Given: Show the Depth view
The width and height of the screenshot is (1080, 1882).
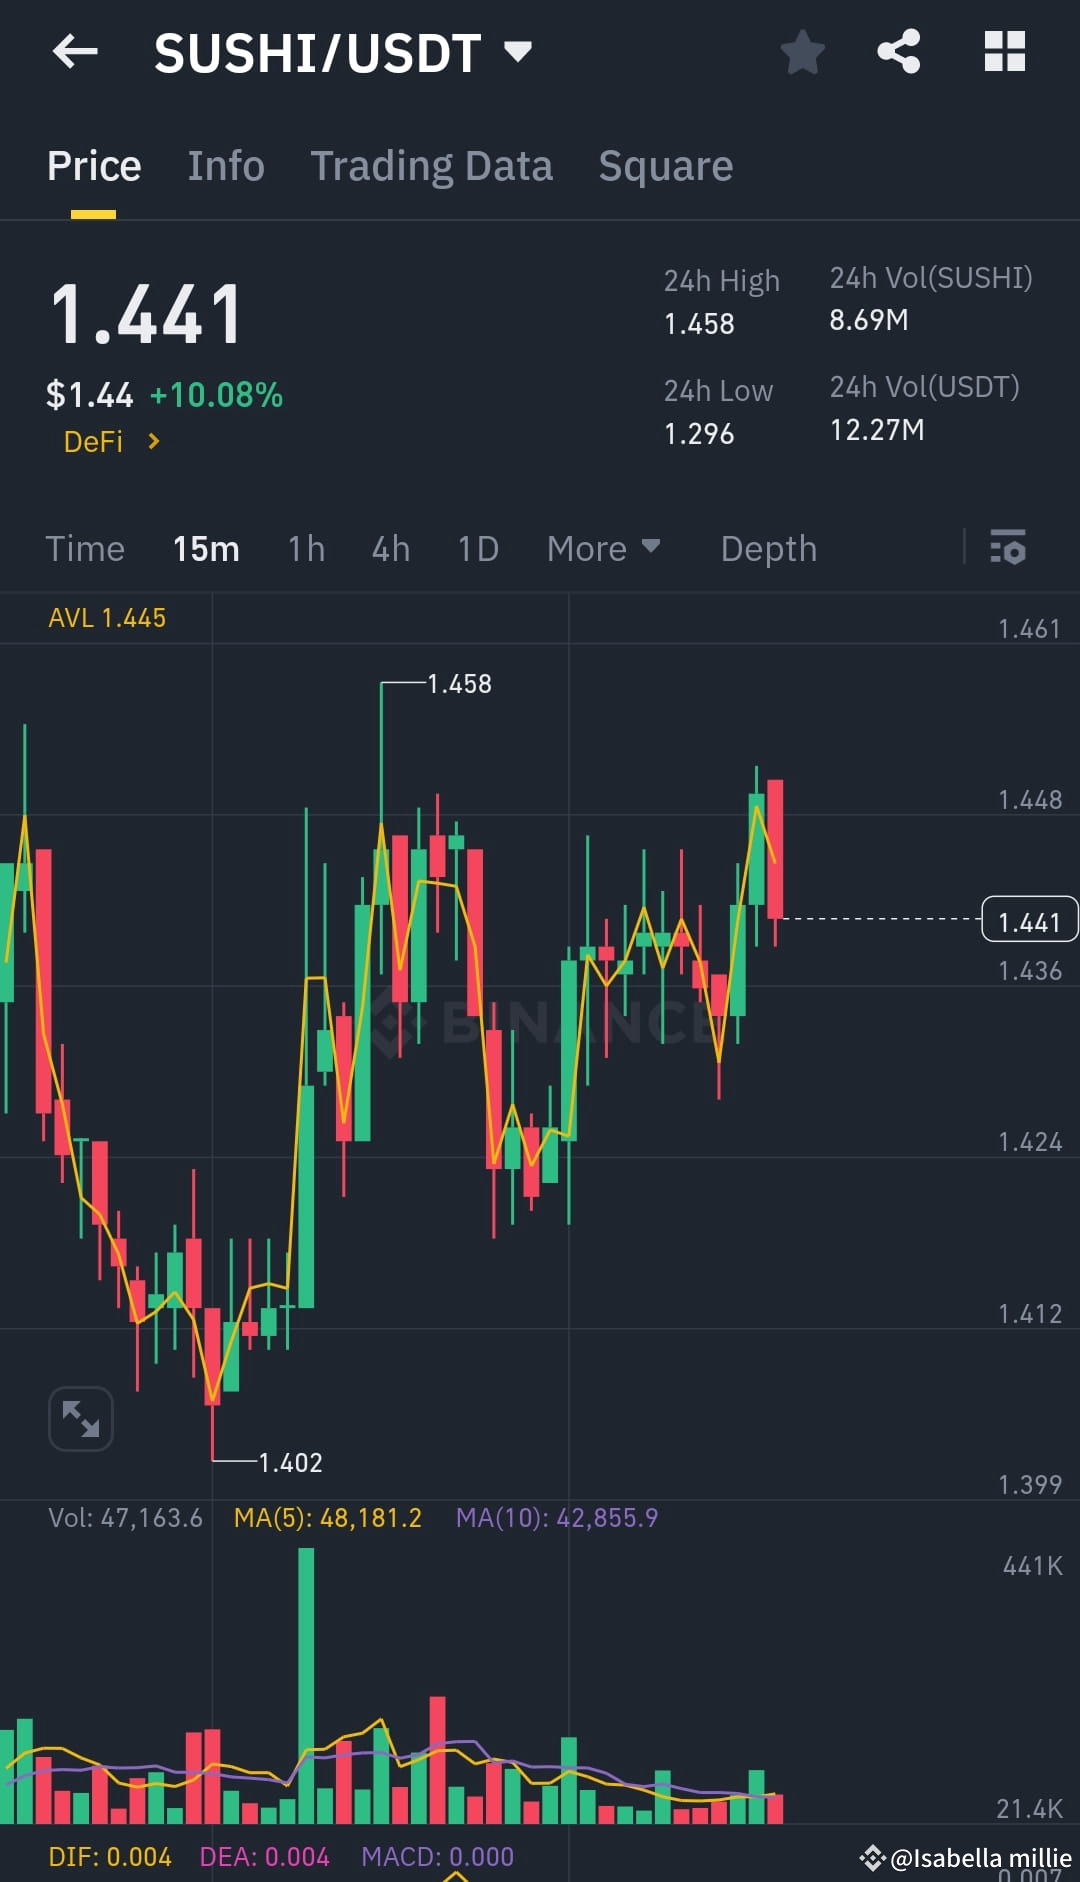Looking at the screenshot, I should 768,548.
